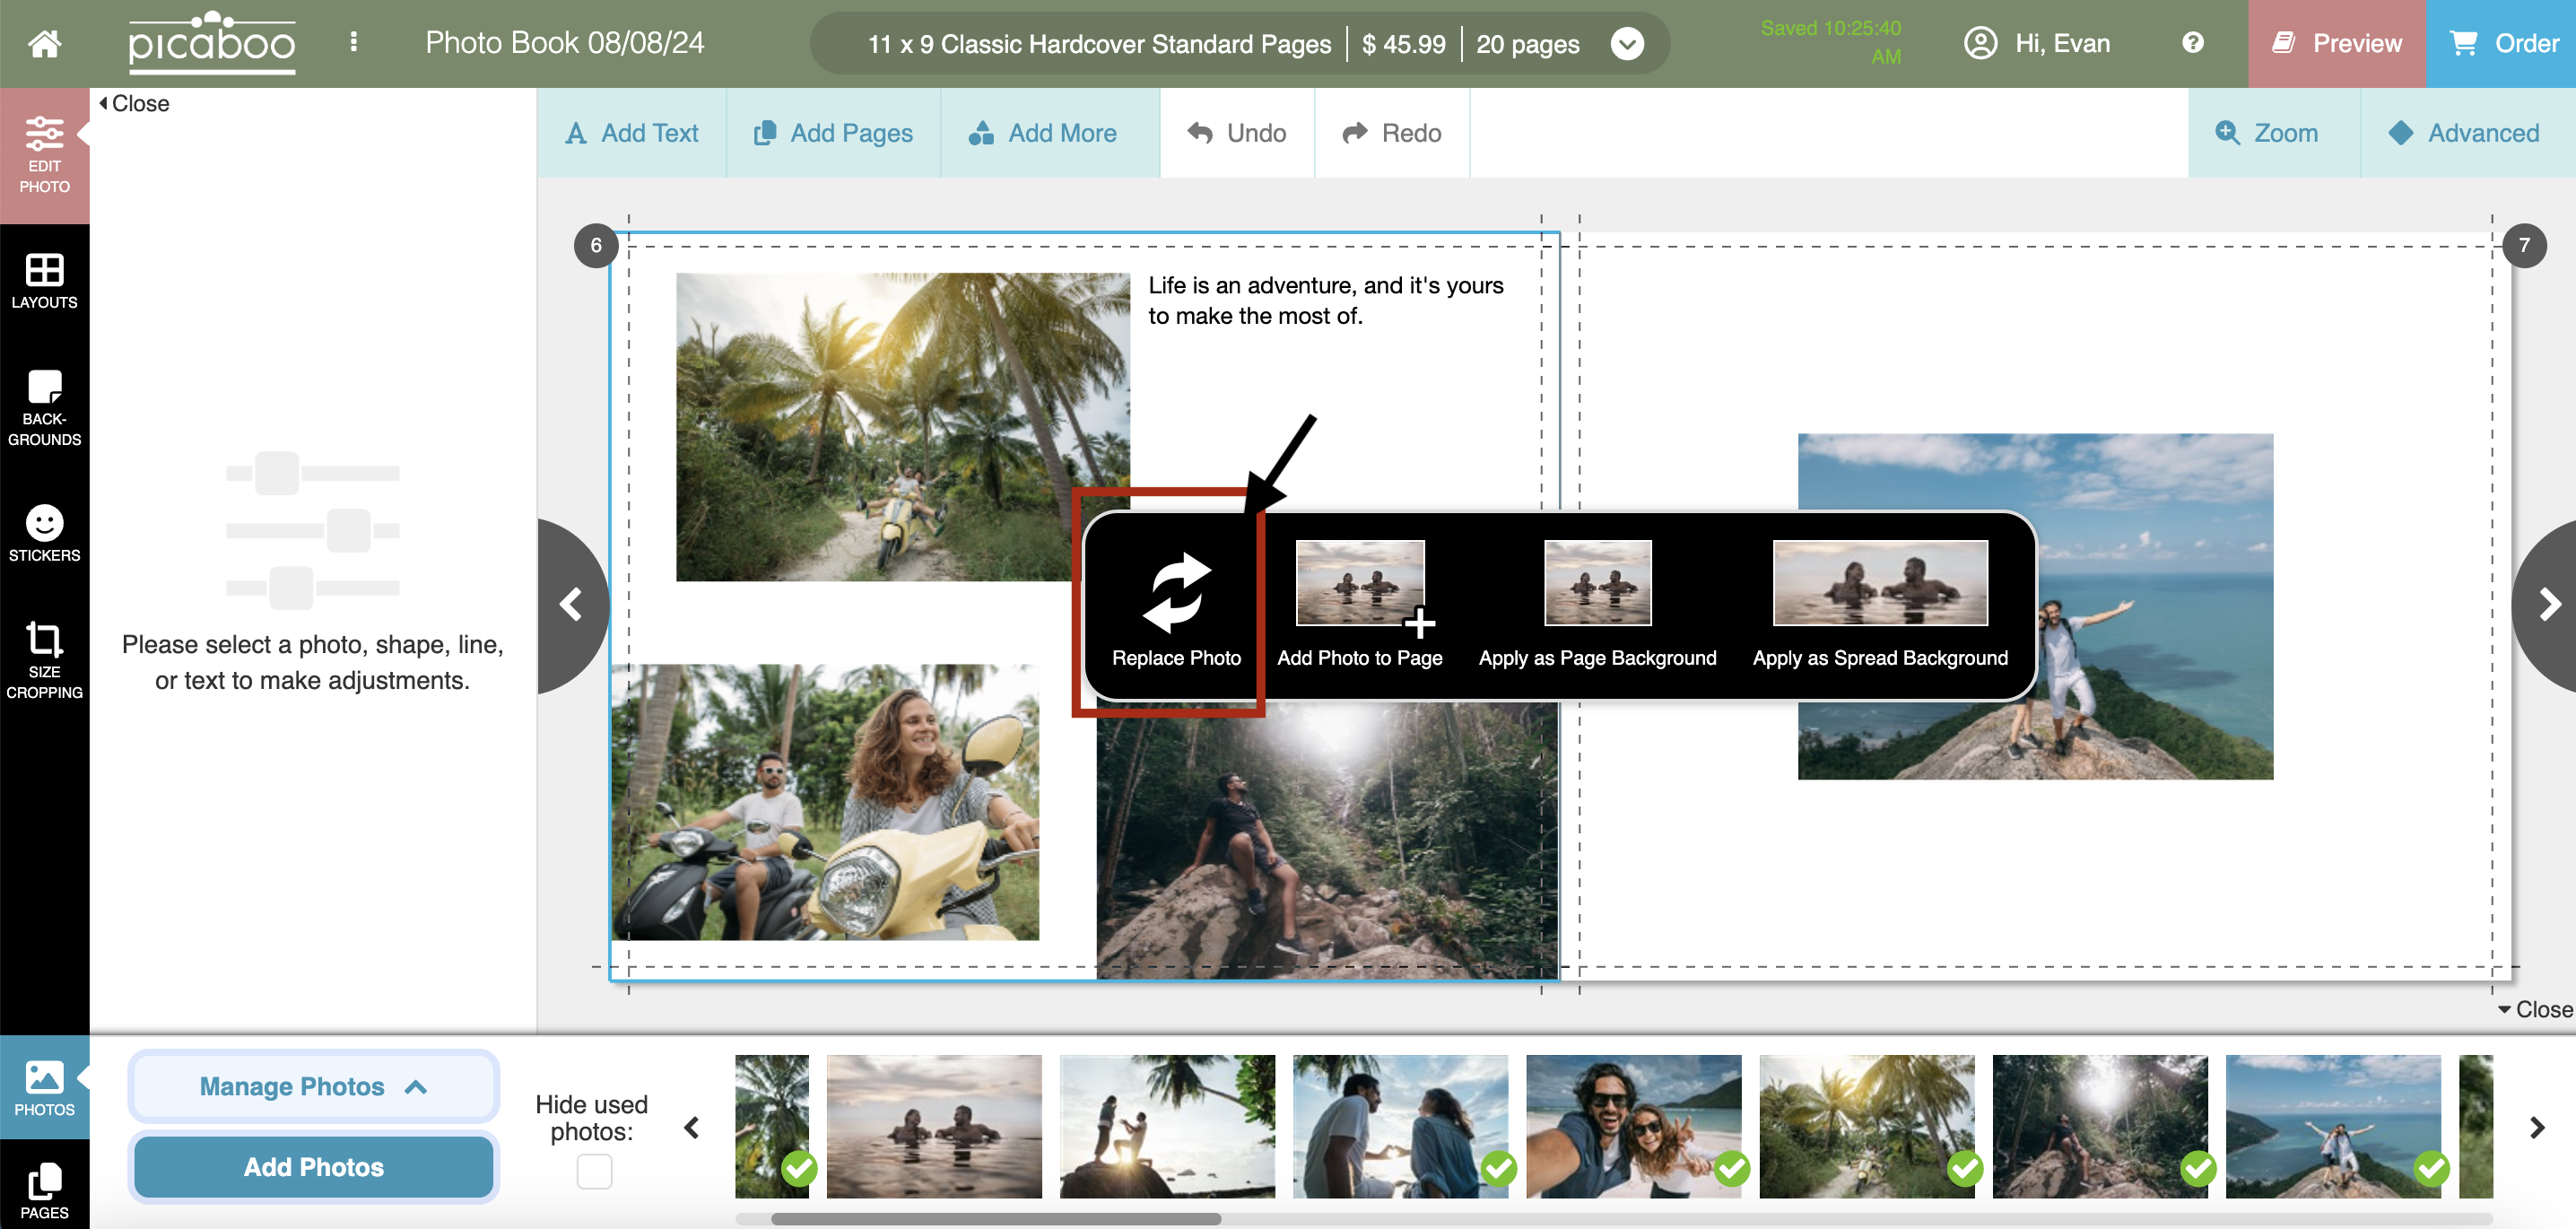
Task: Expand the Manage Photos menu
Action: [314, 1087]
